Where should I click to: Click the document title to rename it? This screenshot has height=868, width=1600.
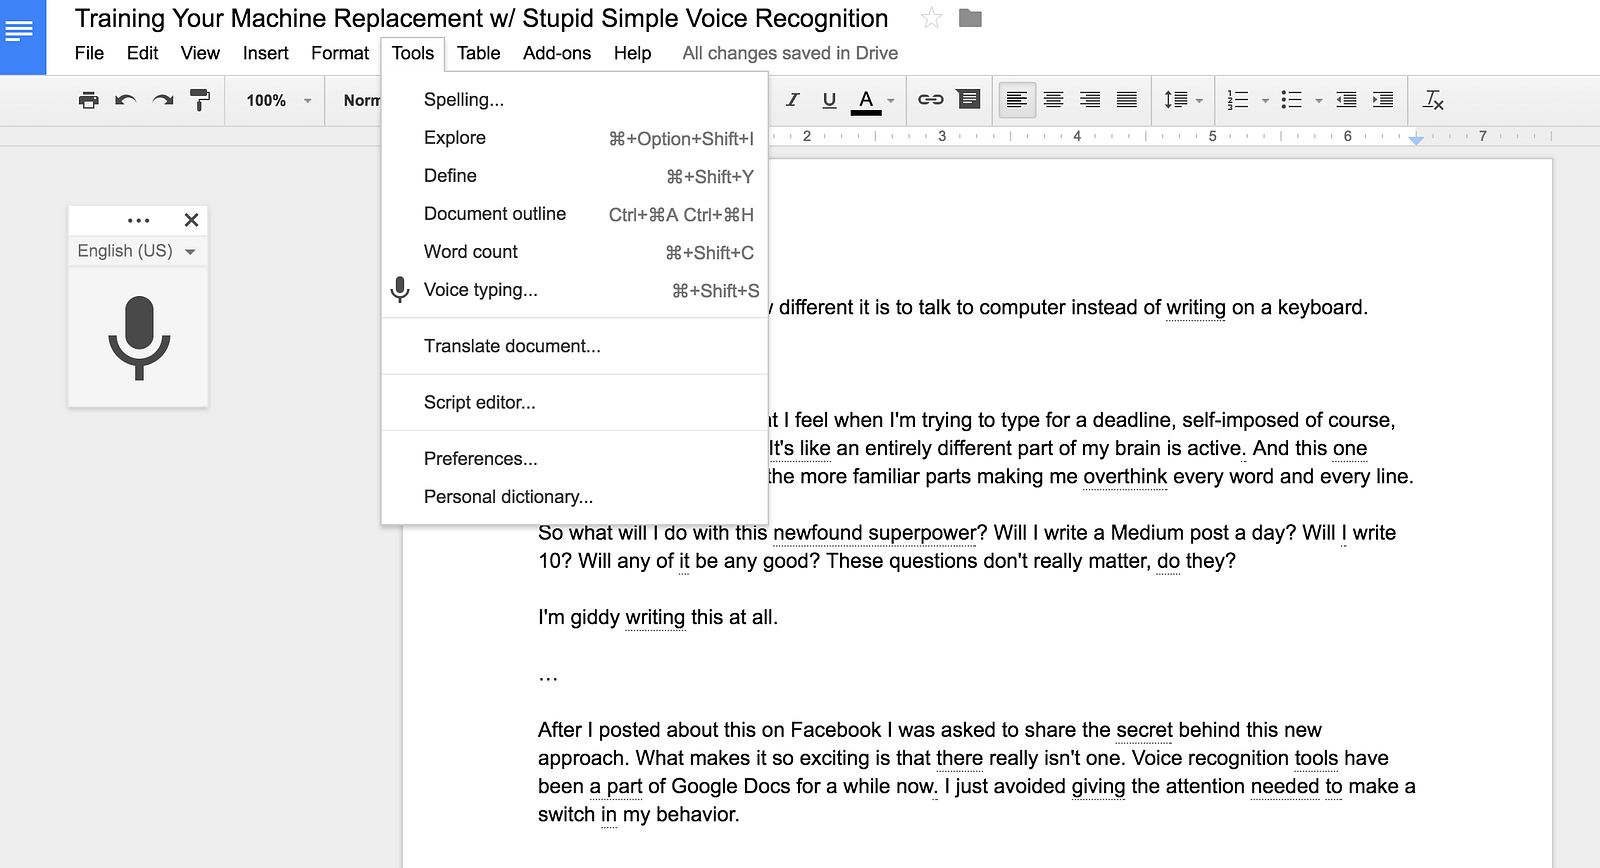coord(481,19)
